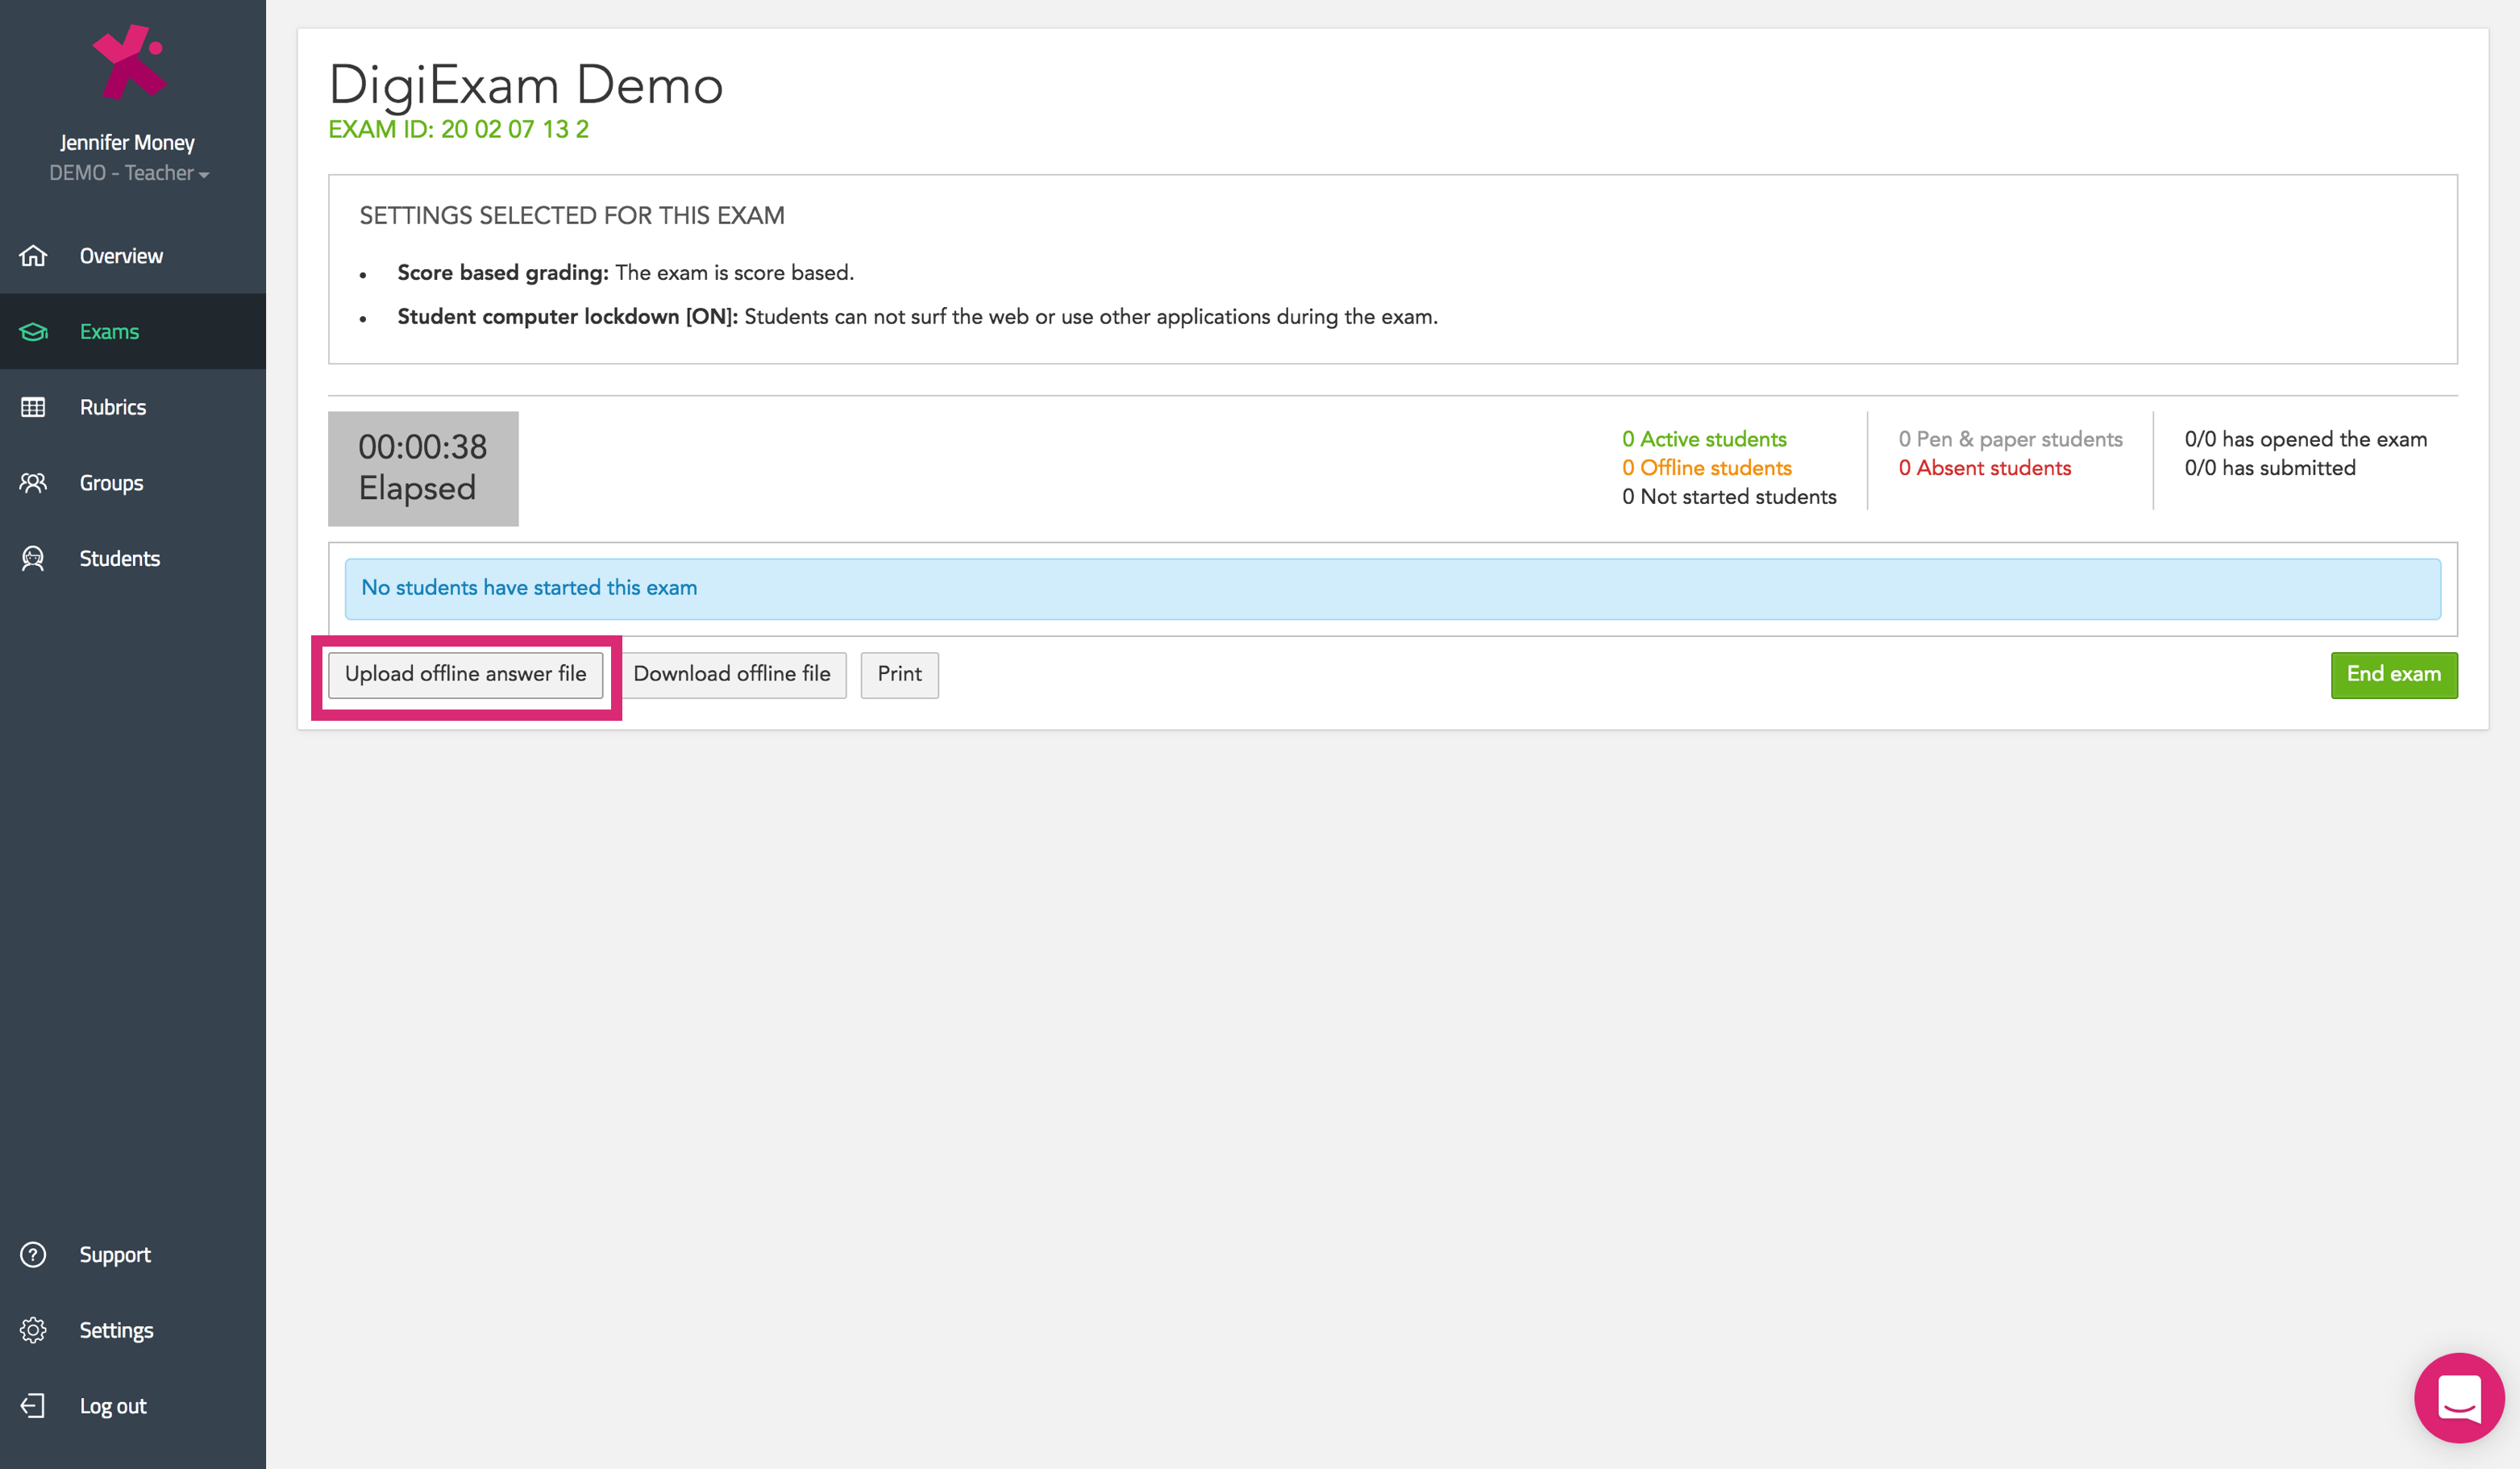Click Download offline file button

(732, 674)
